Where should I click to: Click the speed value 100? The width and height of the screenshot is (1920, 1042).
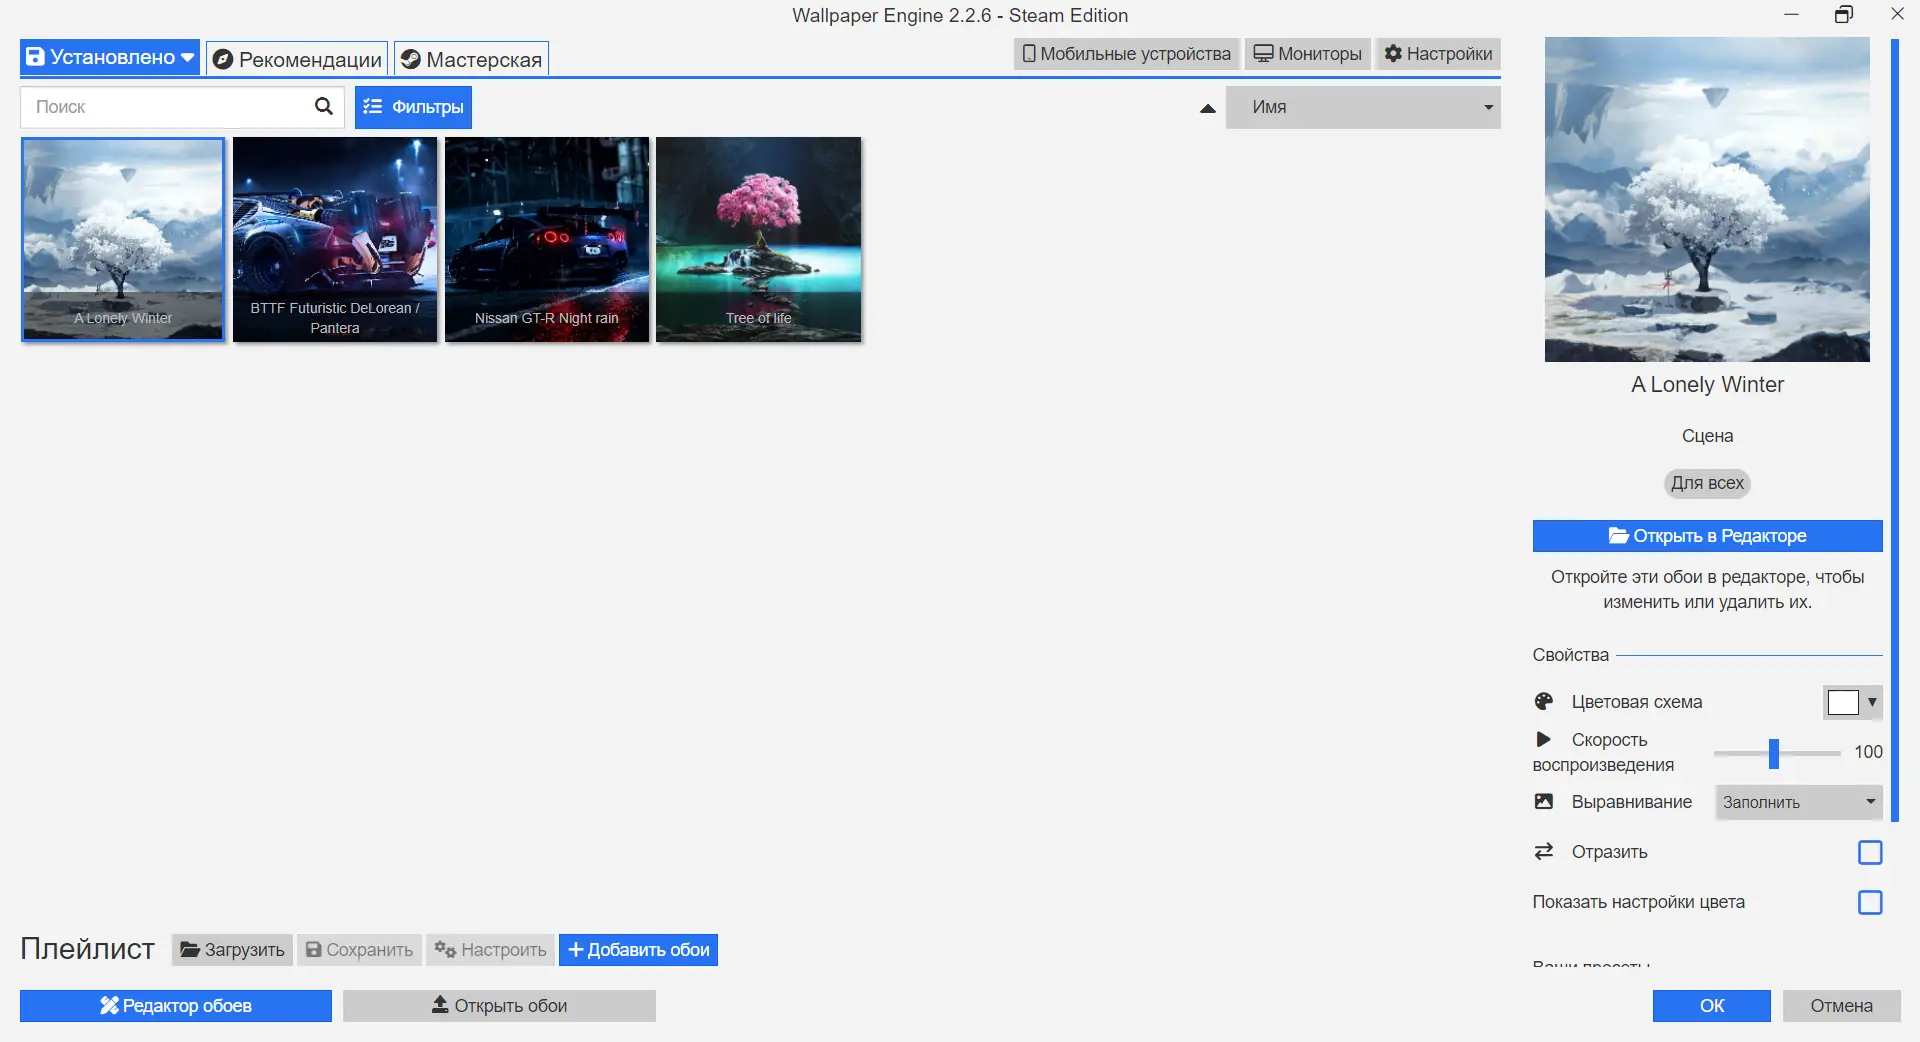click(x=1868, y=752)
